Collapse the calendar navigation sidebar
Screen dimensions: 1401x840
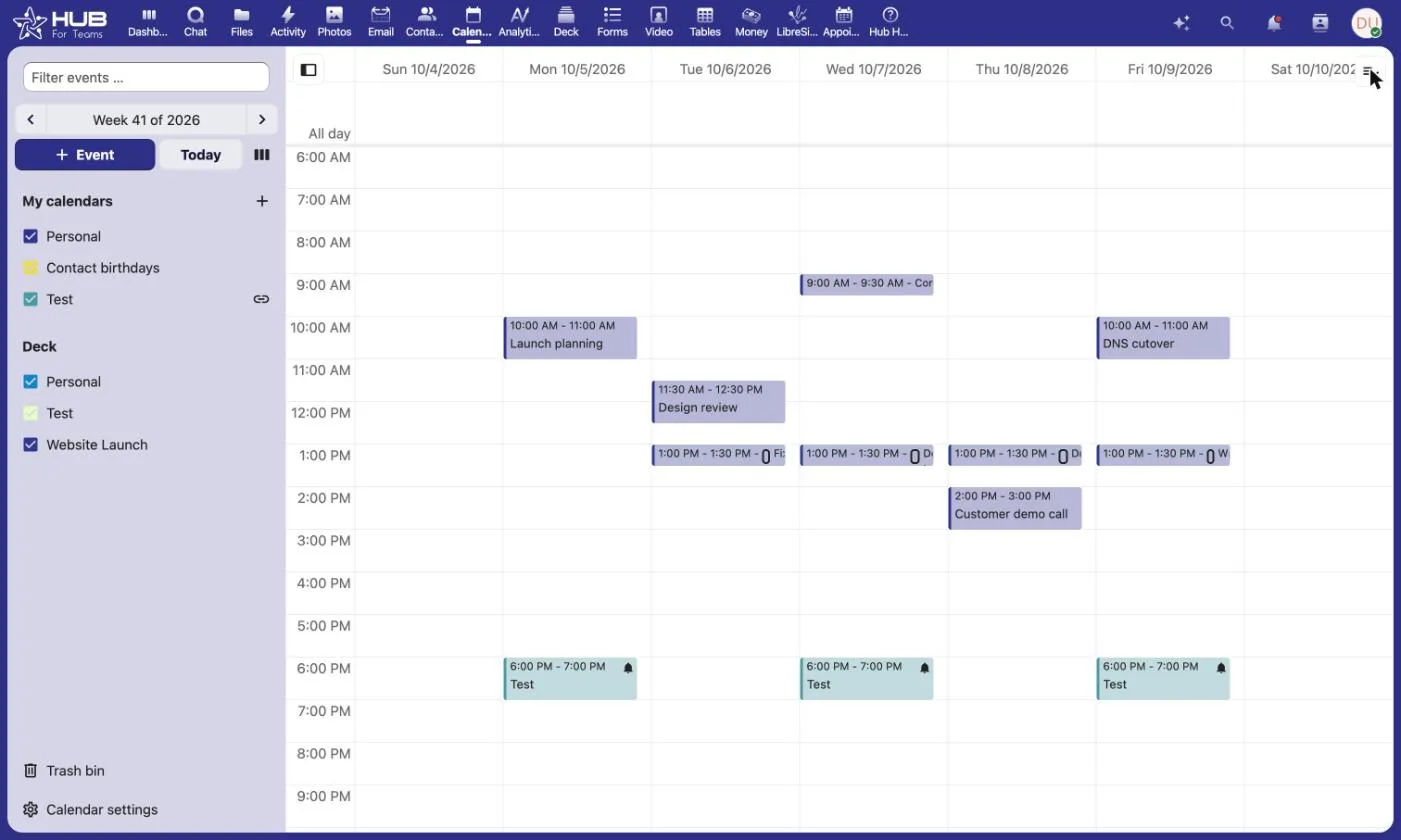(x=309, y=70)
